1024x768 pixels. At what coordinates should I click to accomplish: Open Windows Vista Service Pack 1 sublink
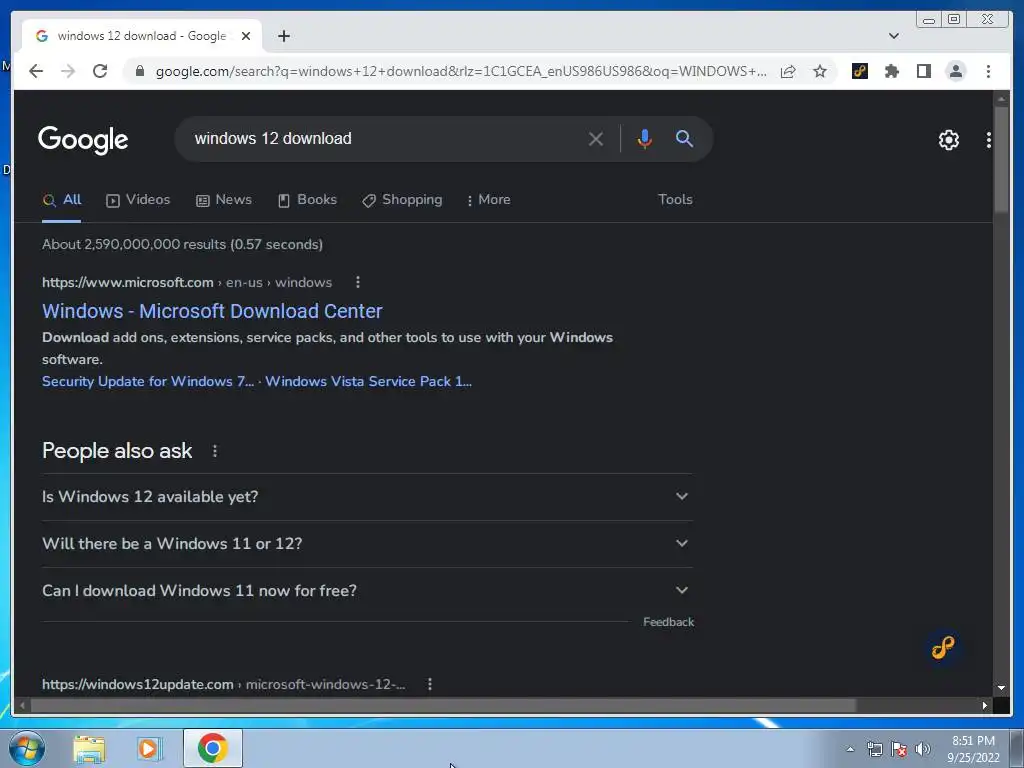[368, 381]
